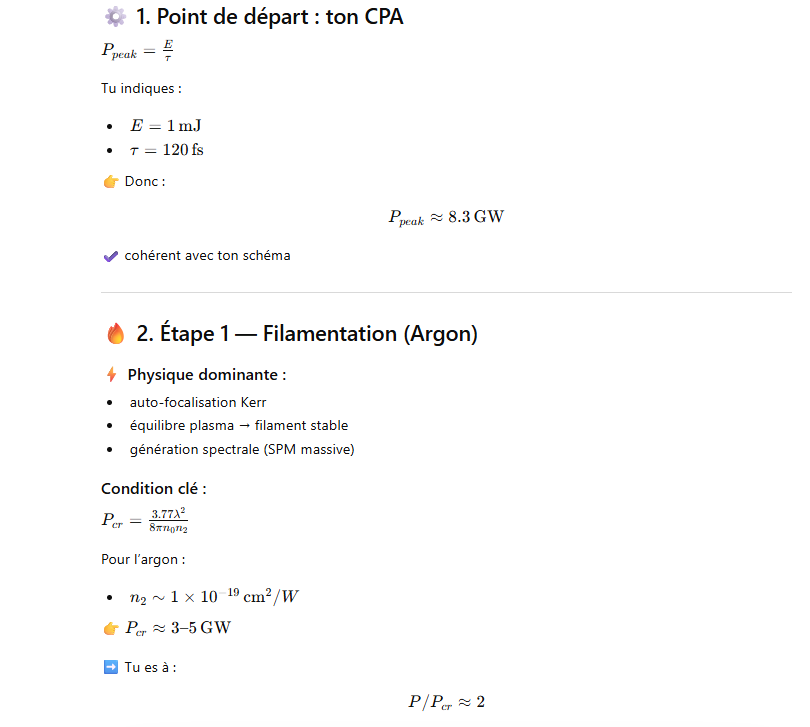Click the "équilibre plasma → filament stable" bullet
Image resolution: width=810 pixels, height=727 pixels.
coord(239,426)
